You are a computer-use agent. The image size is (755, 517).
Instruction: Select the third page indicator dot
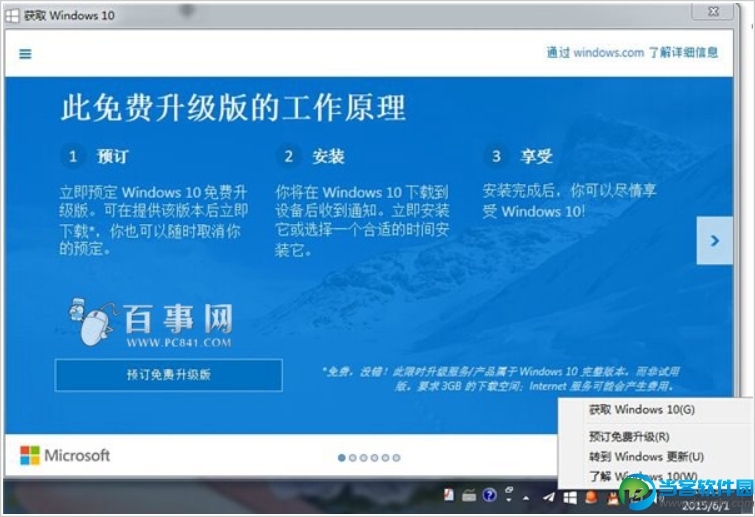click(364, 457)
